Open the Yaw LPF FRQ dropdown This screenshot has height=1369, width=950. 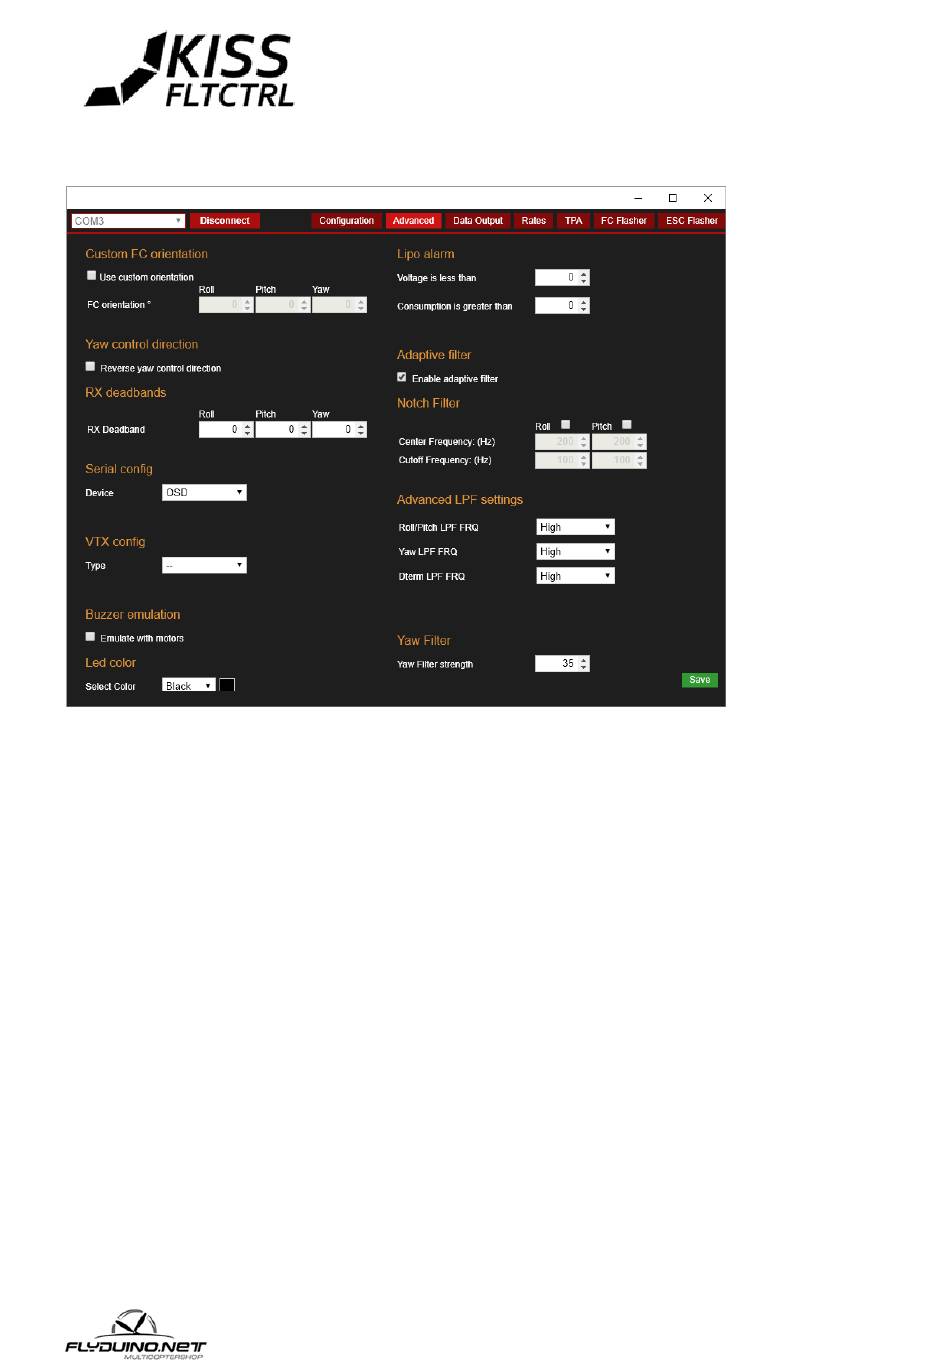point(575,551)
